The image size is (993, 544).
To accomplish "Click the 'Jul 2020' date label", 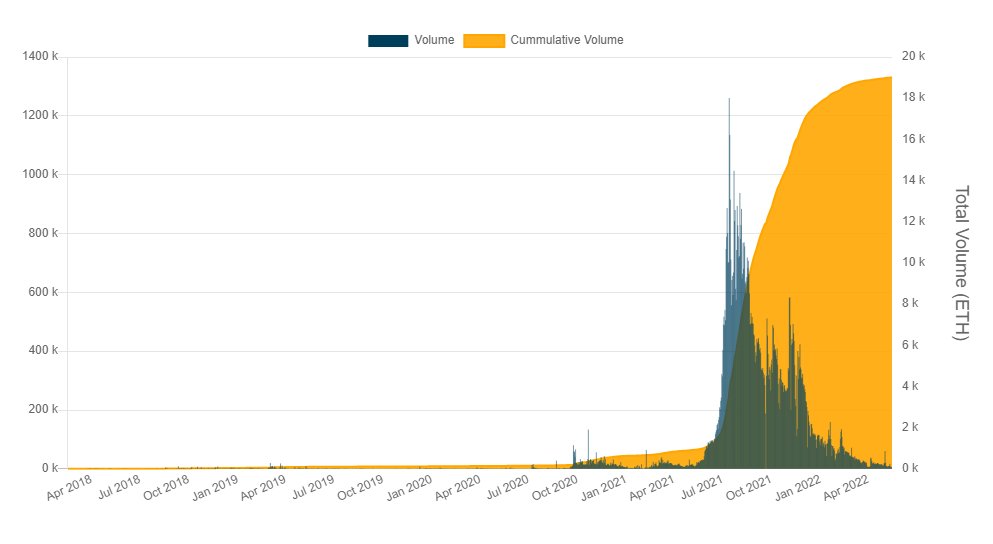I will coord(507,488).
